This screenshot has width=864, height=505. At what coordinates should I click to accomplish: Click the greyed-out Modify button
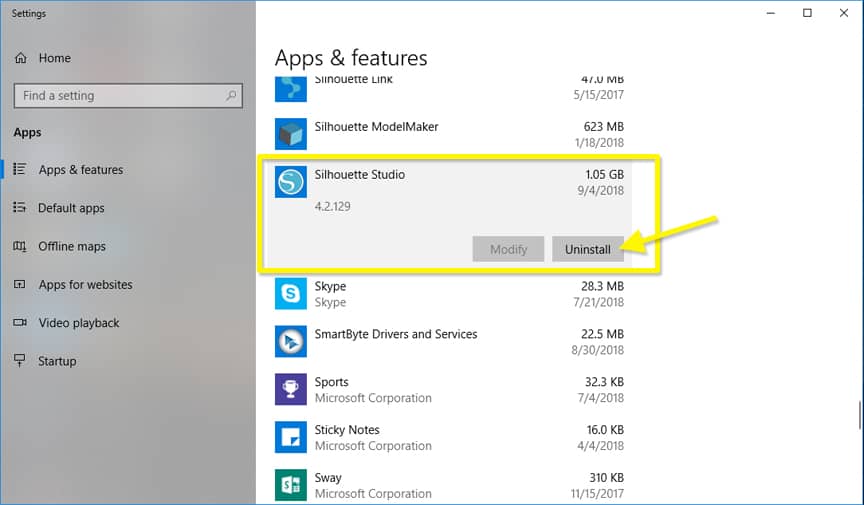click(x=508, y=249)
